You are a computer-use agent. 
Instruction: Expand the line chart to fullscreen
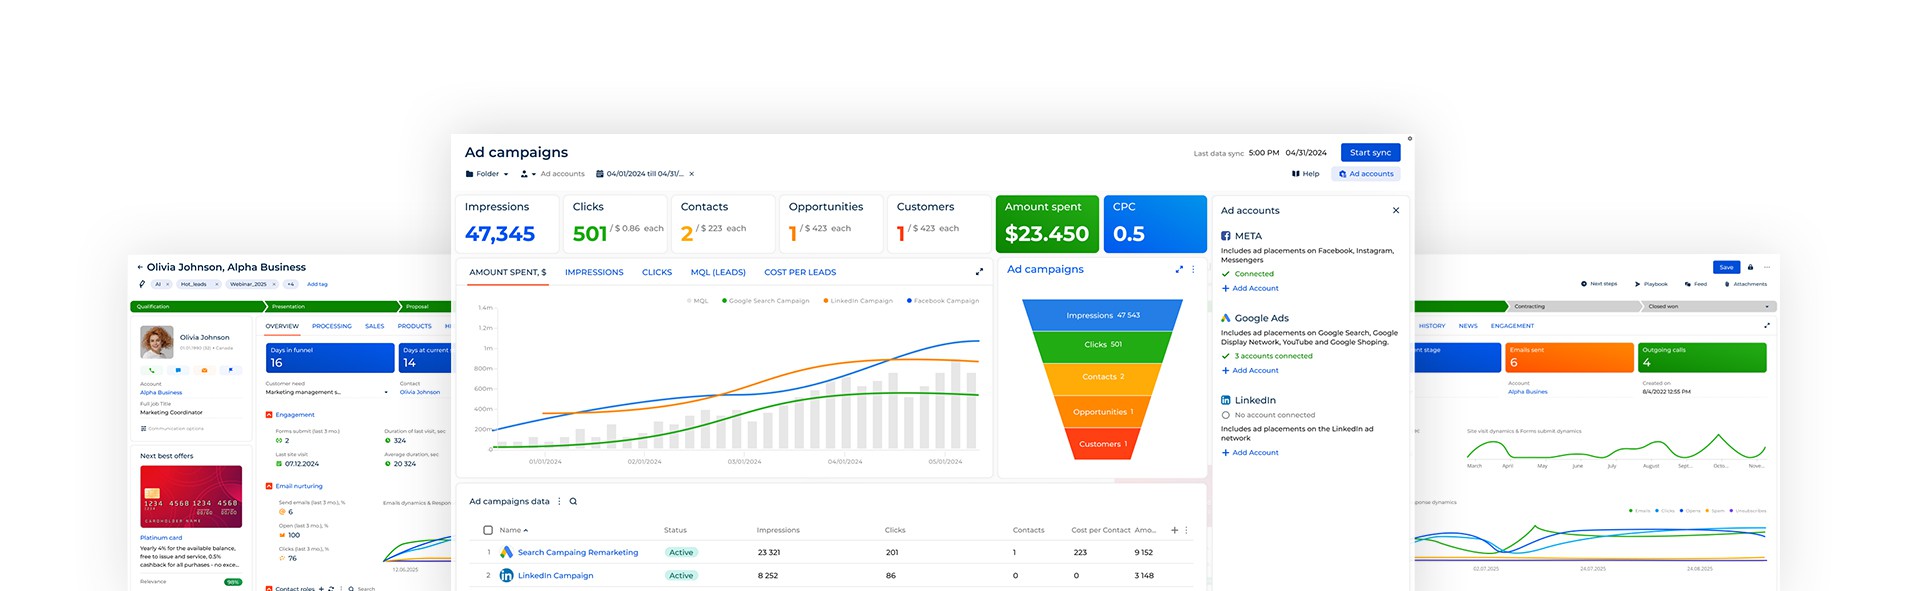click(979, 272)
